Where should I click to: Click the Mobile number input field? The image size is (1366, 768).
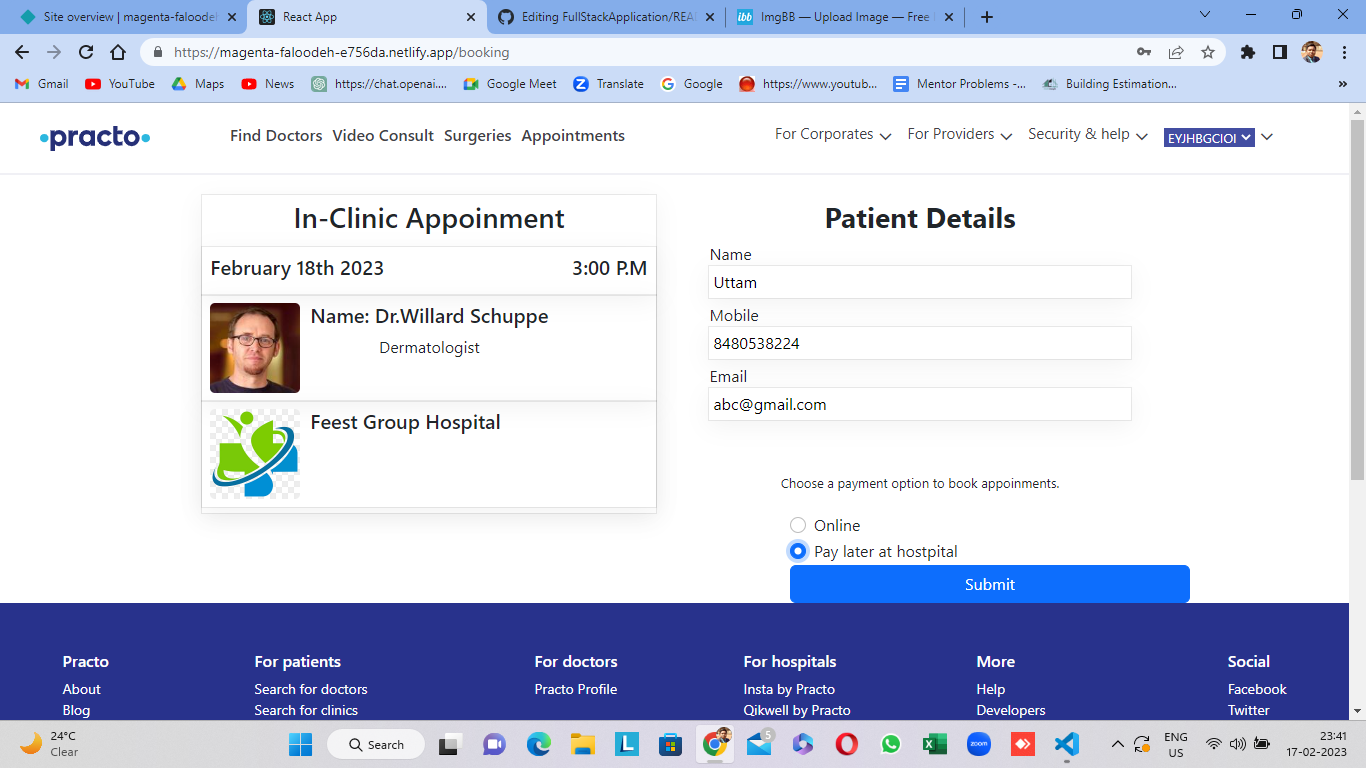click(920, 343)
